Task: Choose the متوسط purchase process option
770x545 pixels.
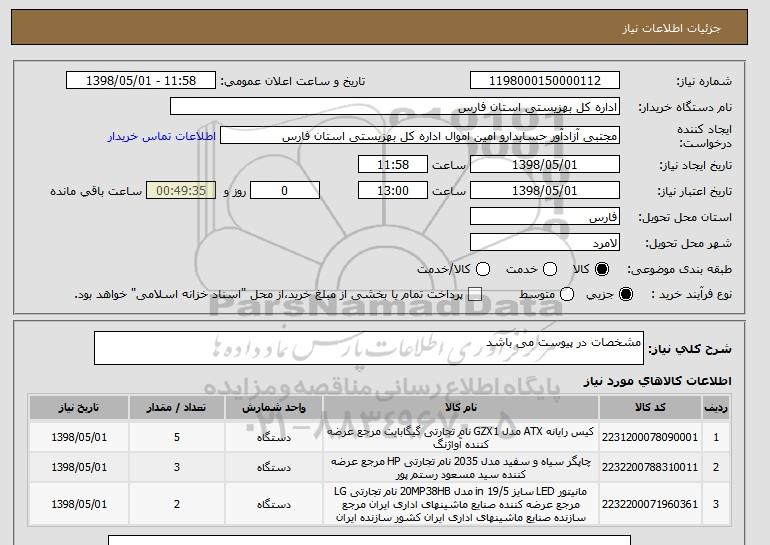Action: click(567, 294)
